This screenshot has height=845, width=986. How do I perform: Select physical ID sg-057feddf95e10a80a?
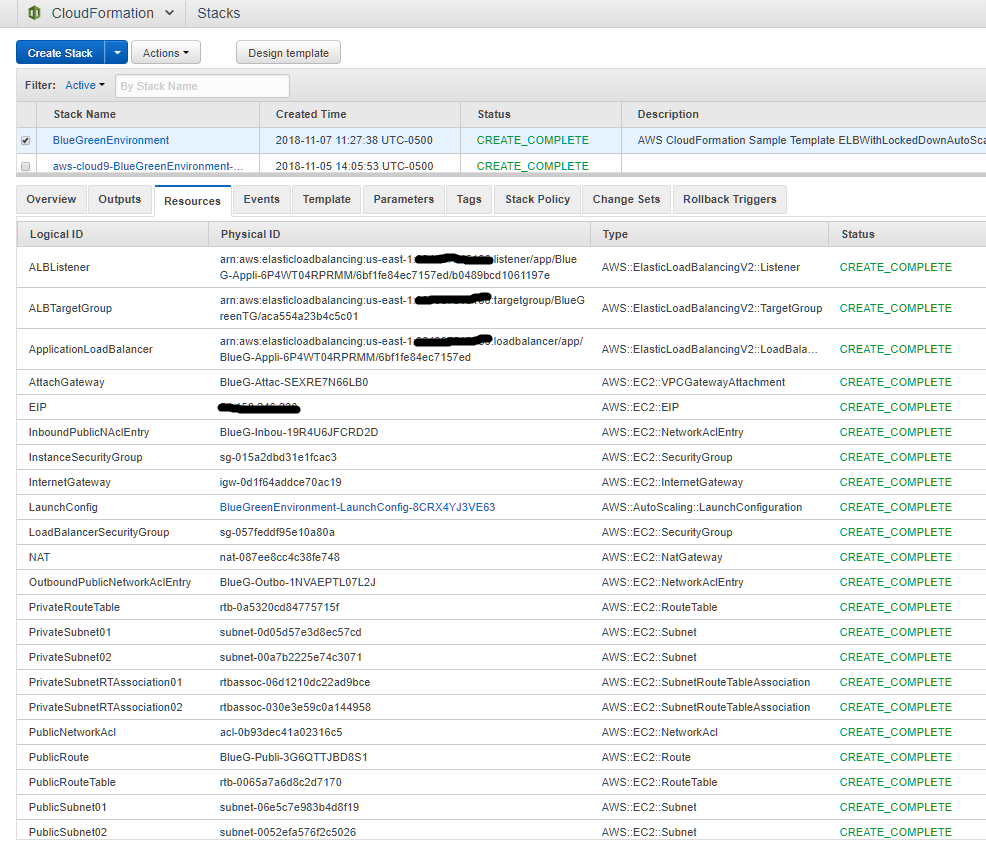point(277,533)
